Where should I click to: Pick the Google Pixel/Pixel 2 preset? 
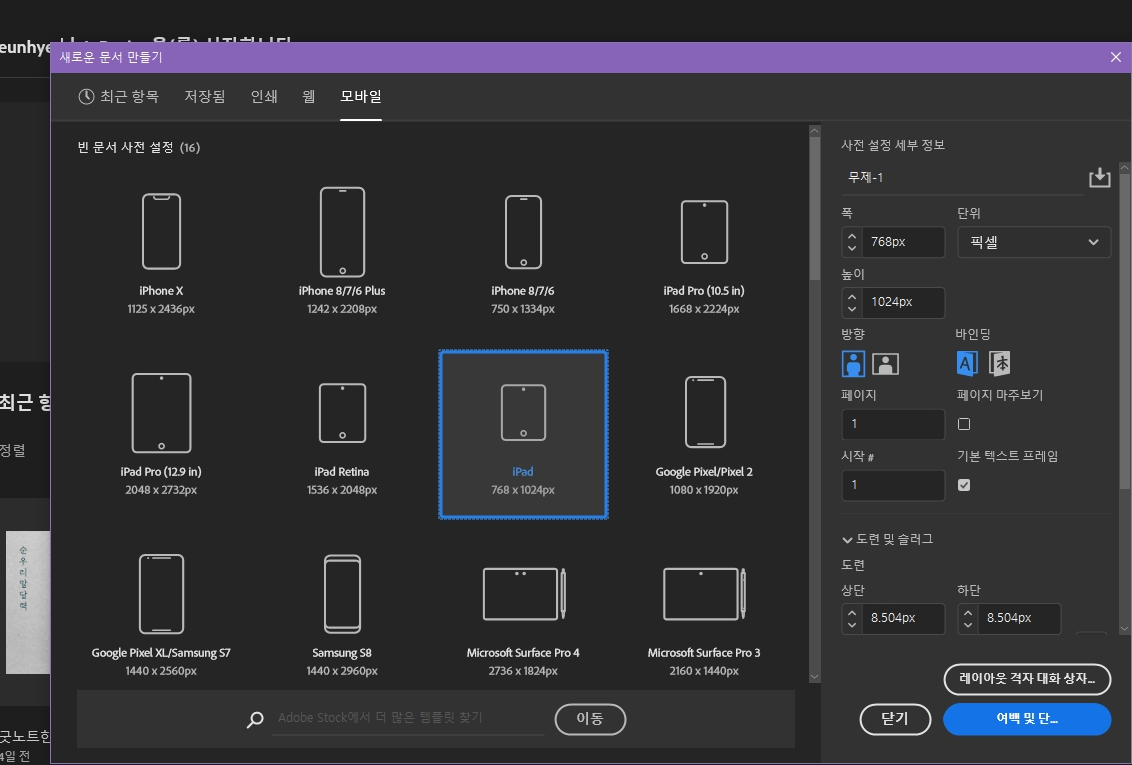coord(704,434)
